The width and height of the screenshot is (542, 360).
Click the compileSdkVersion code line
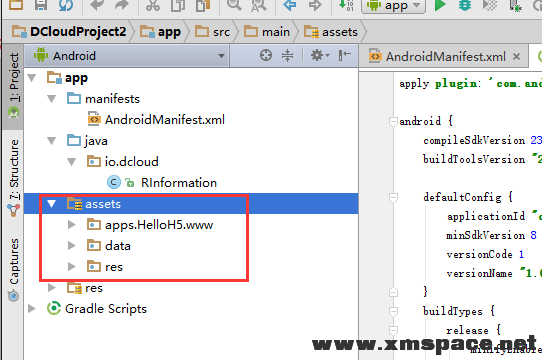pos(482,140)
